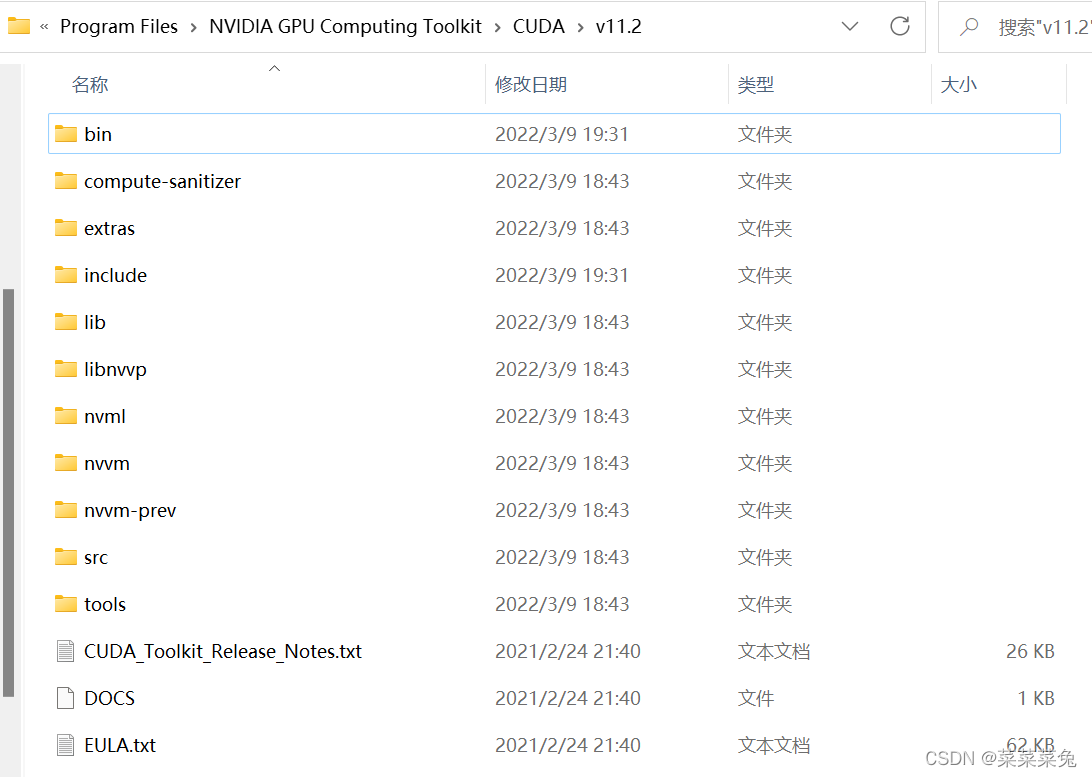Open the address bar history dropdown
This screenshot has width=1092, height=777.
tap(850, 26)
